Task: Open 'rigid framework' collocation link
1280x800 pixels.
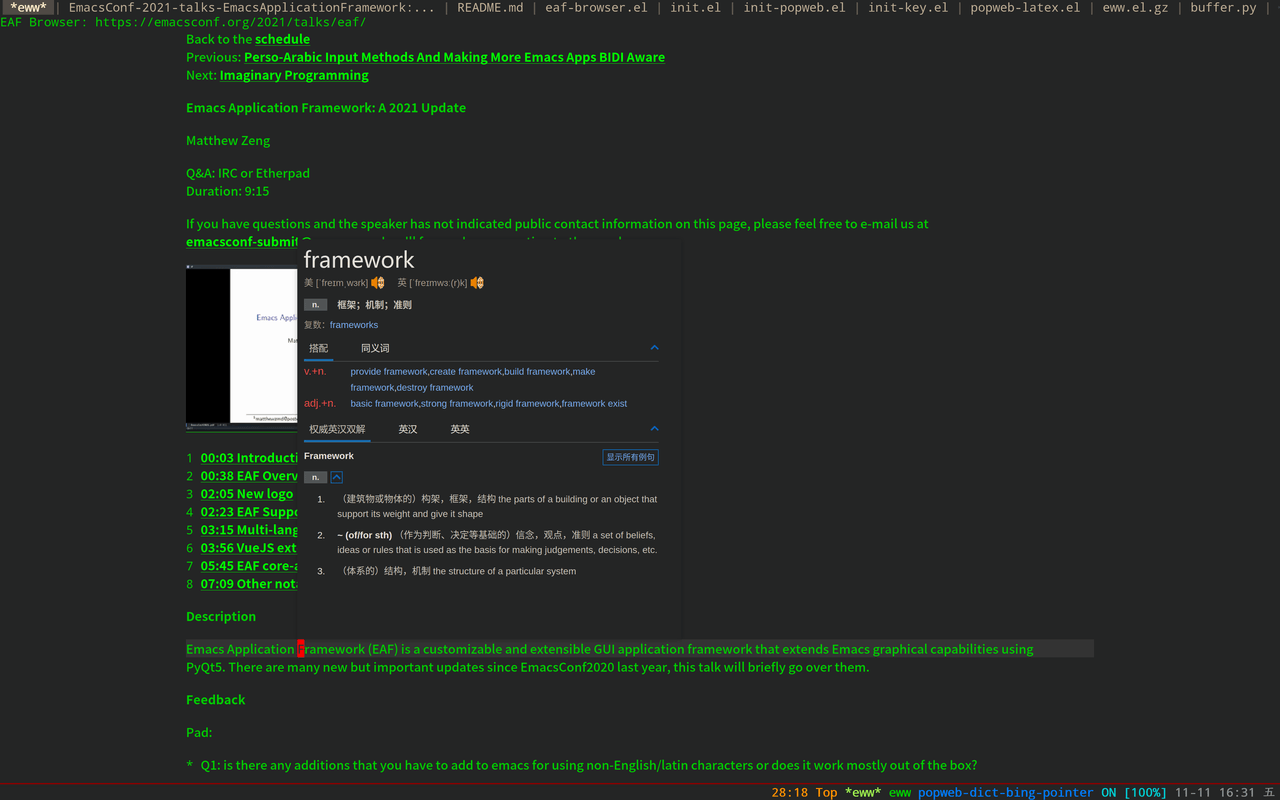Action: (x=527, y=404)
